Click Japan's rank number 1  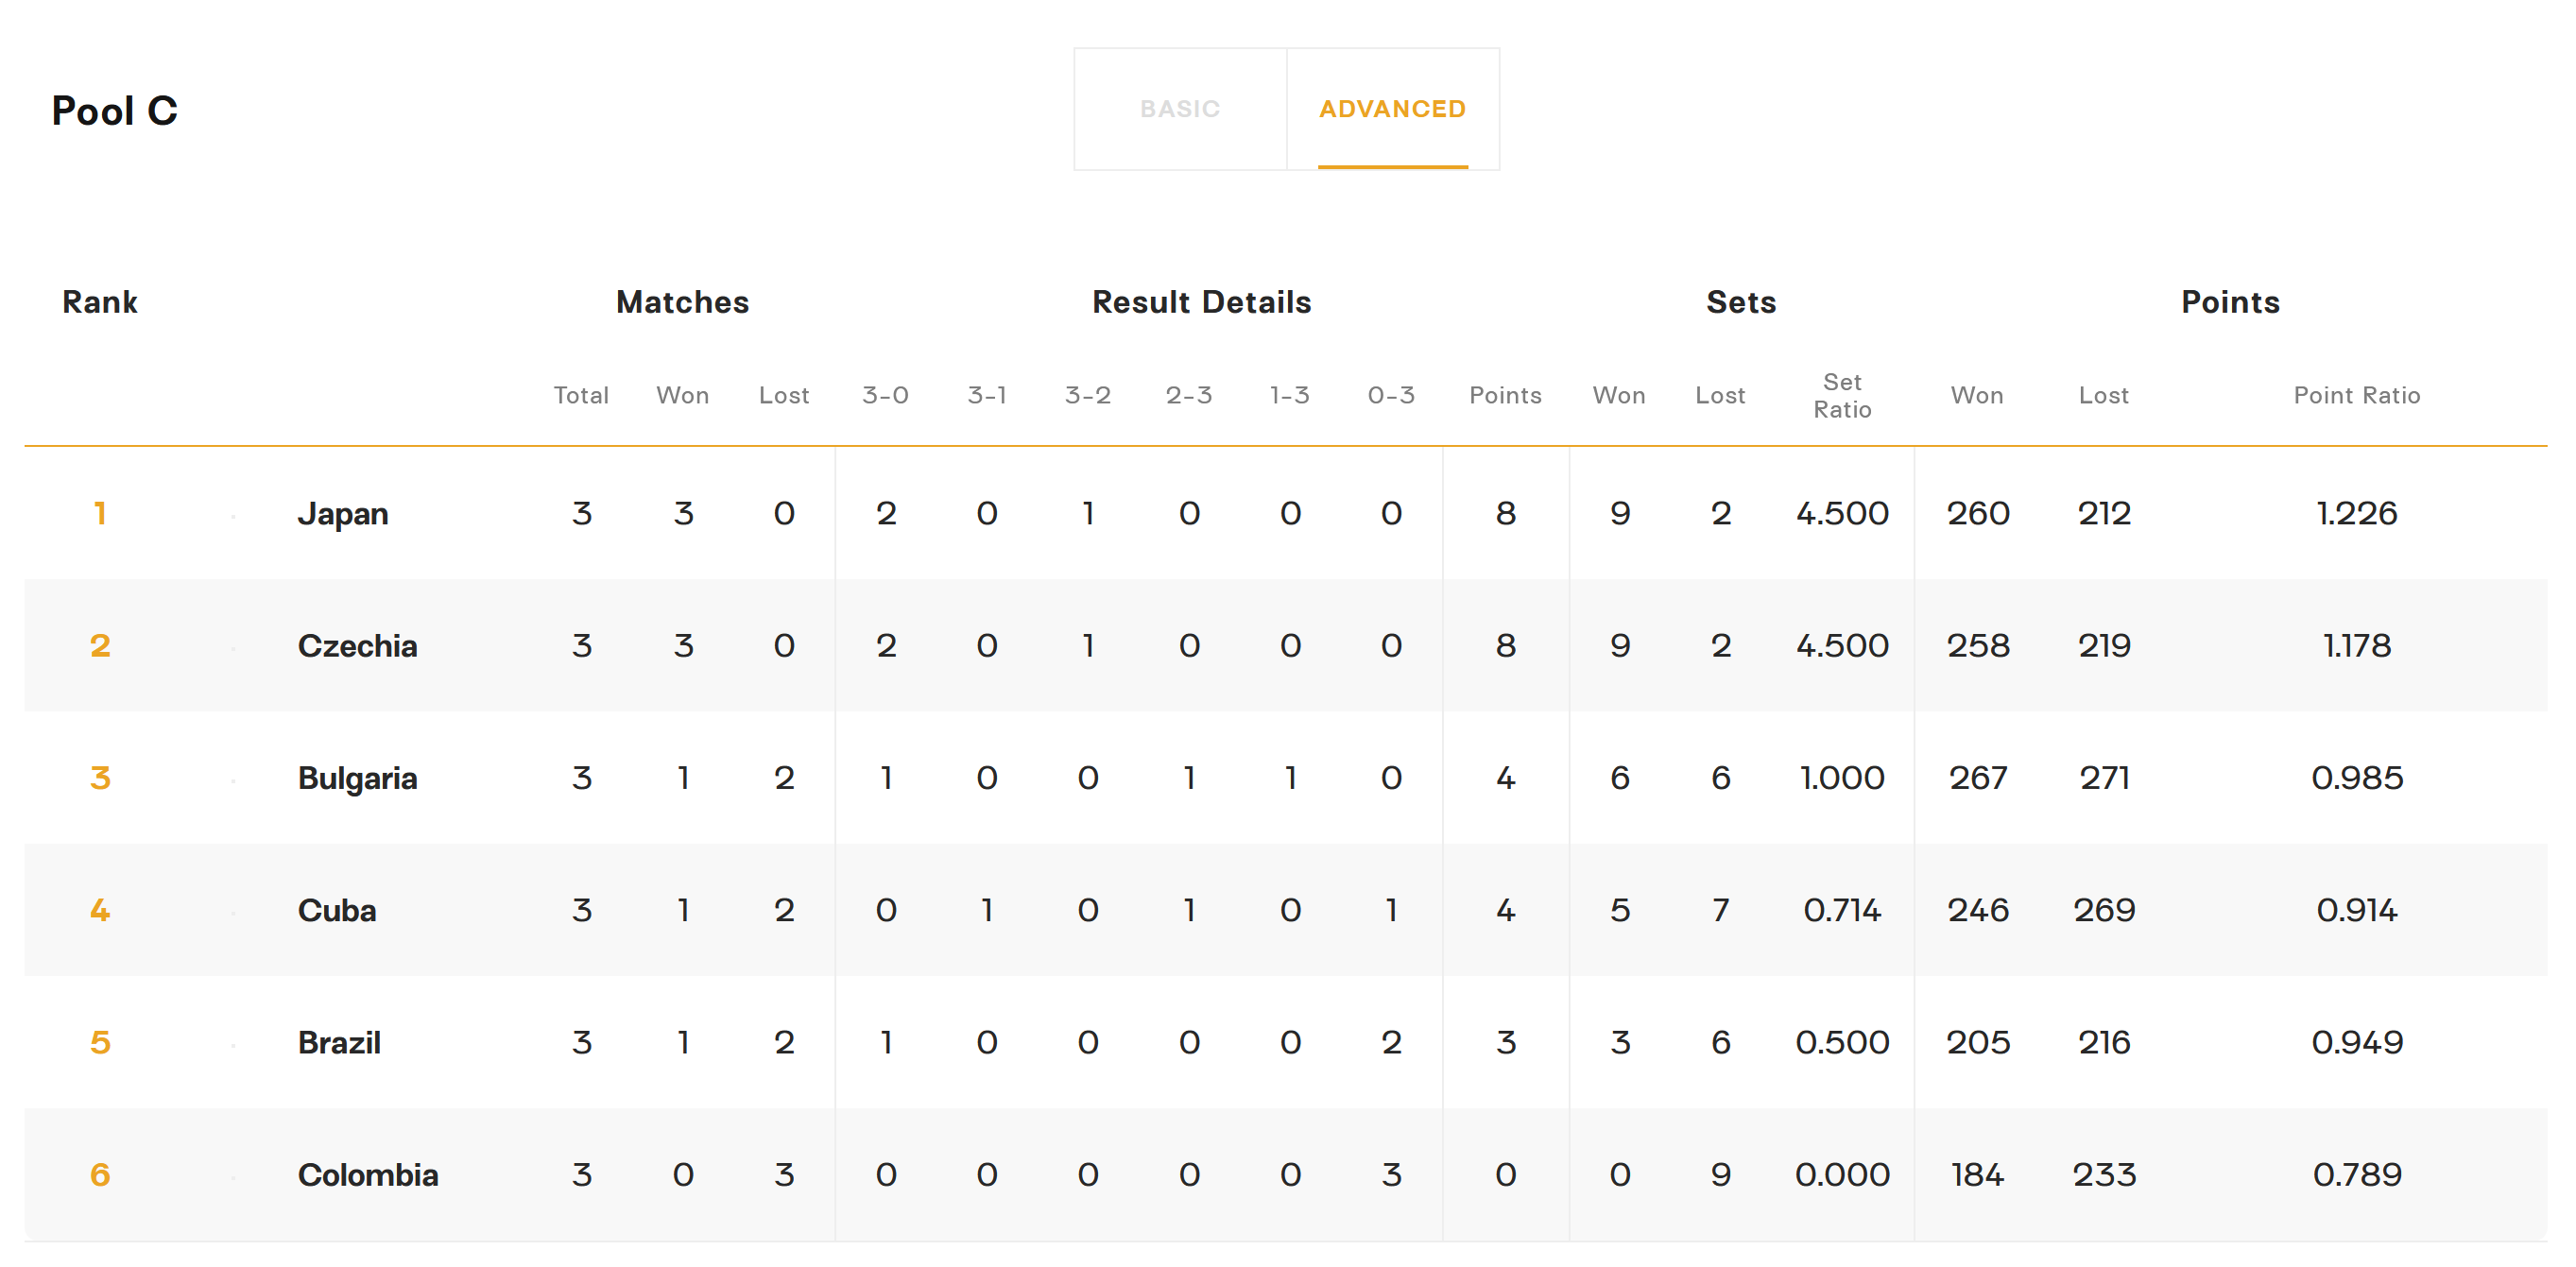tap(99, 514)
